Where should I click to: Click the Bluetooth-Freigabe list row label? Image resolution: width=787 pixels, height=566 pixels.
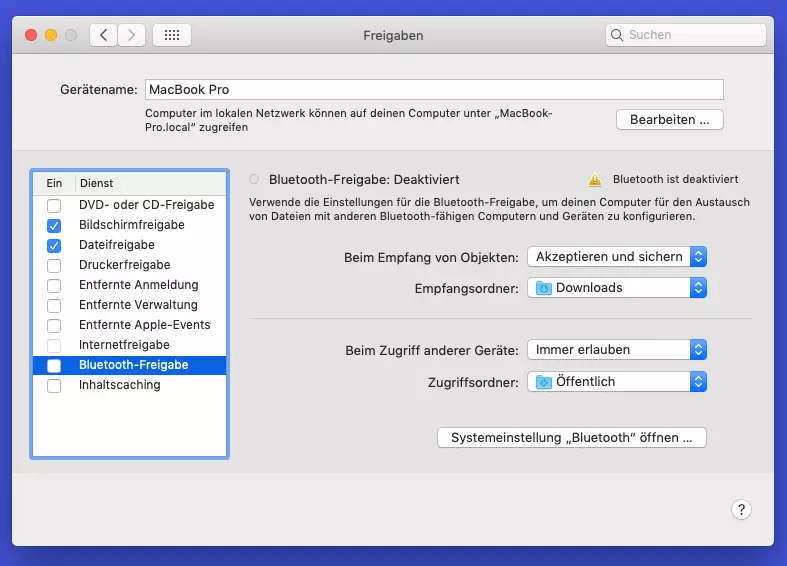(134, 365)
